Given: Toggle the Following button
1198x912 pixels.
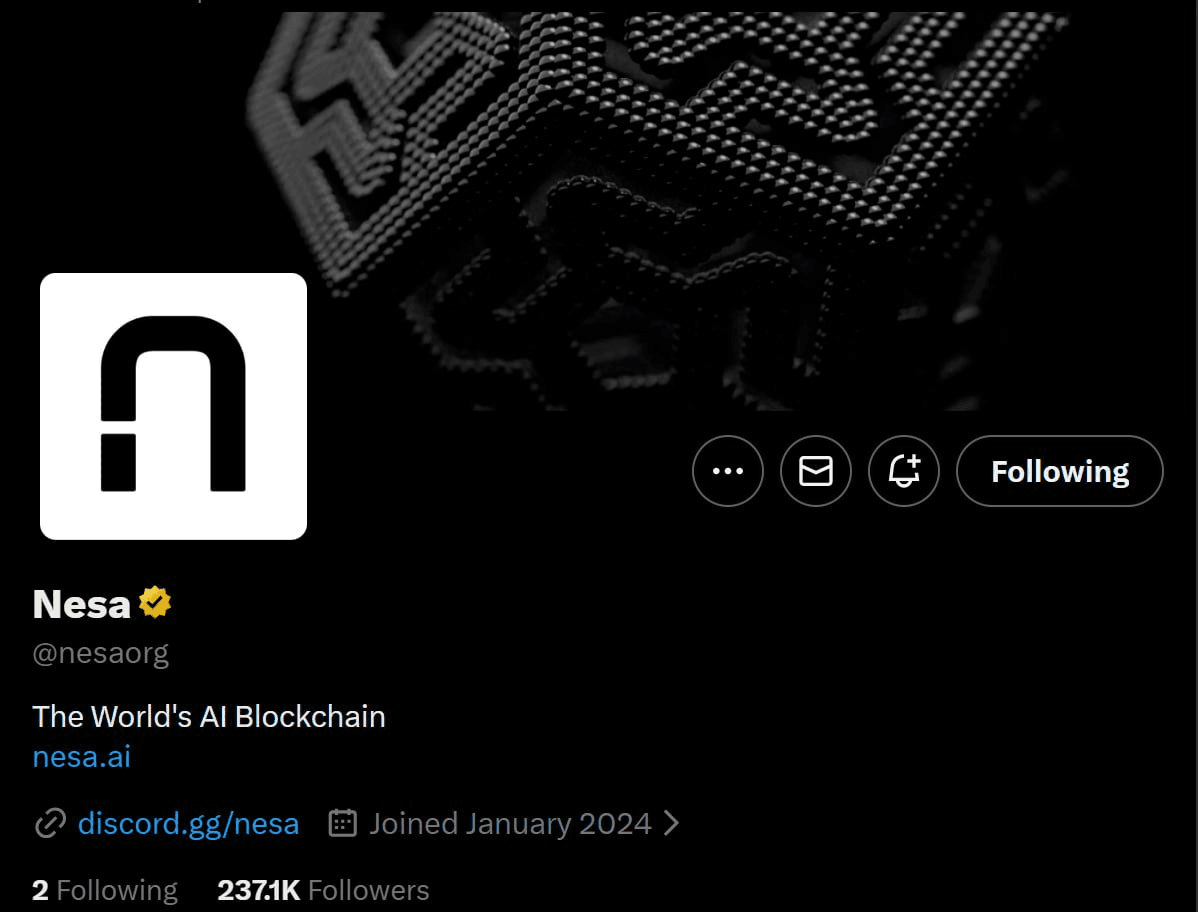Looking at the screenshot, I should tap(1060, 471).
